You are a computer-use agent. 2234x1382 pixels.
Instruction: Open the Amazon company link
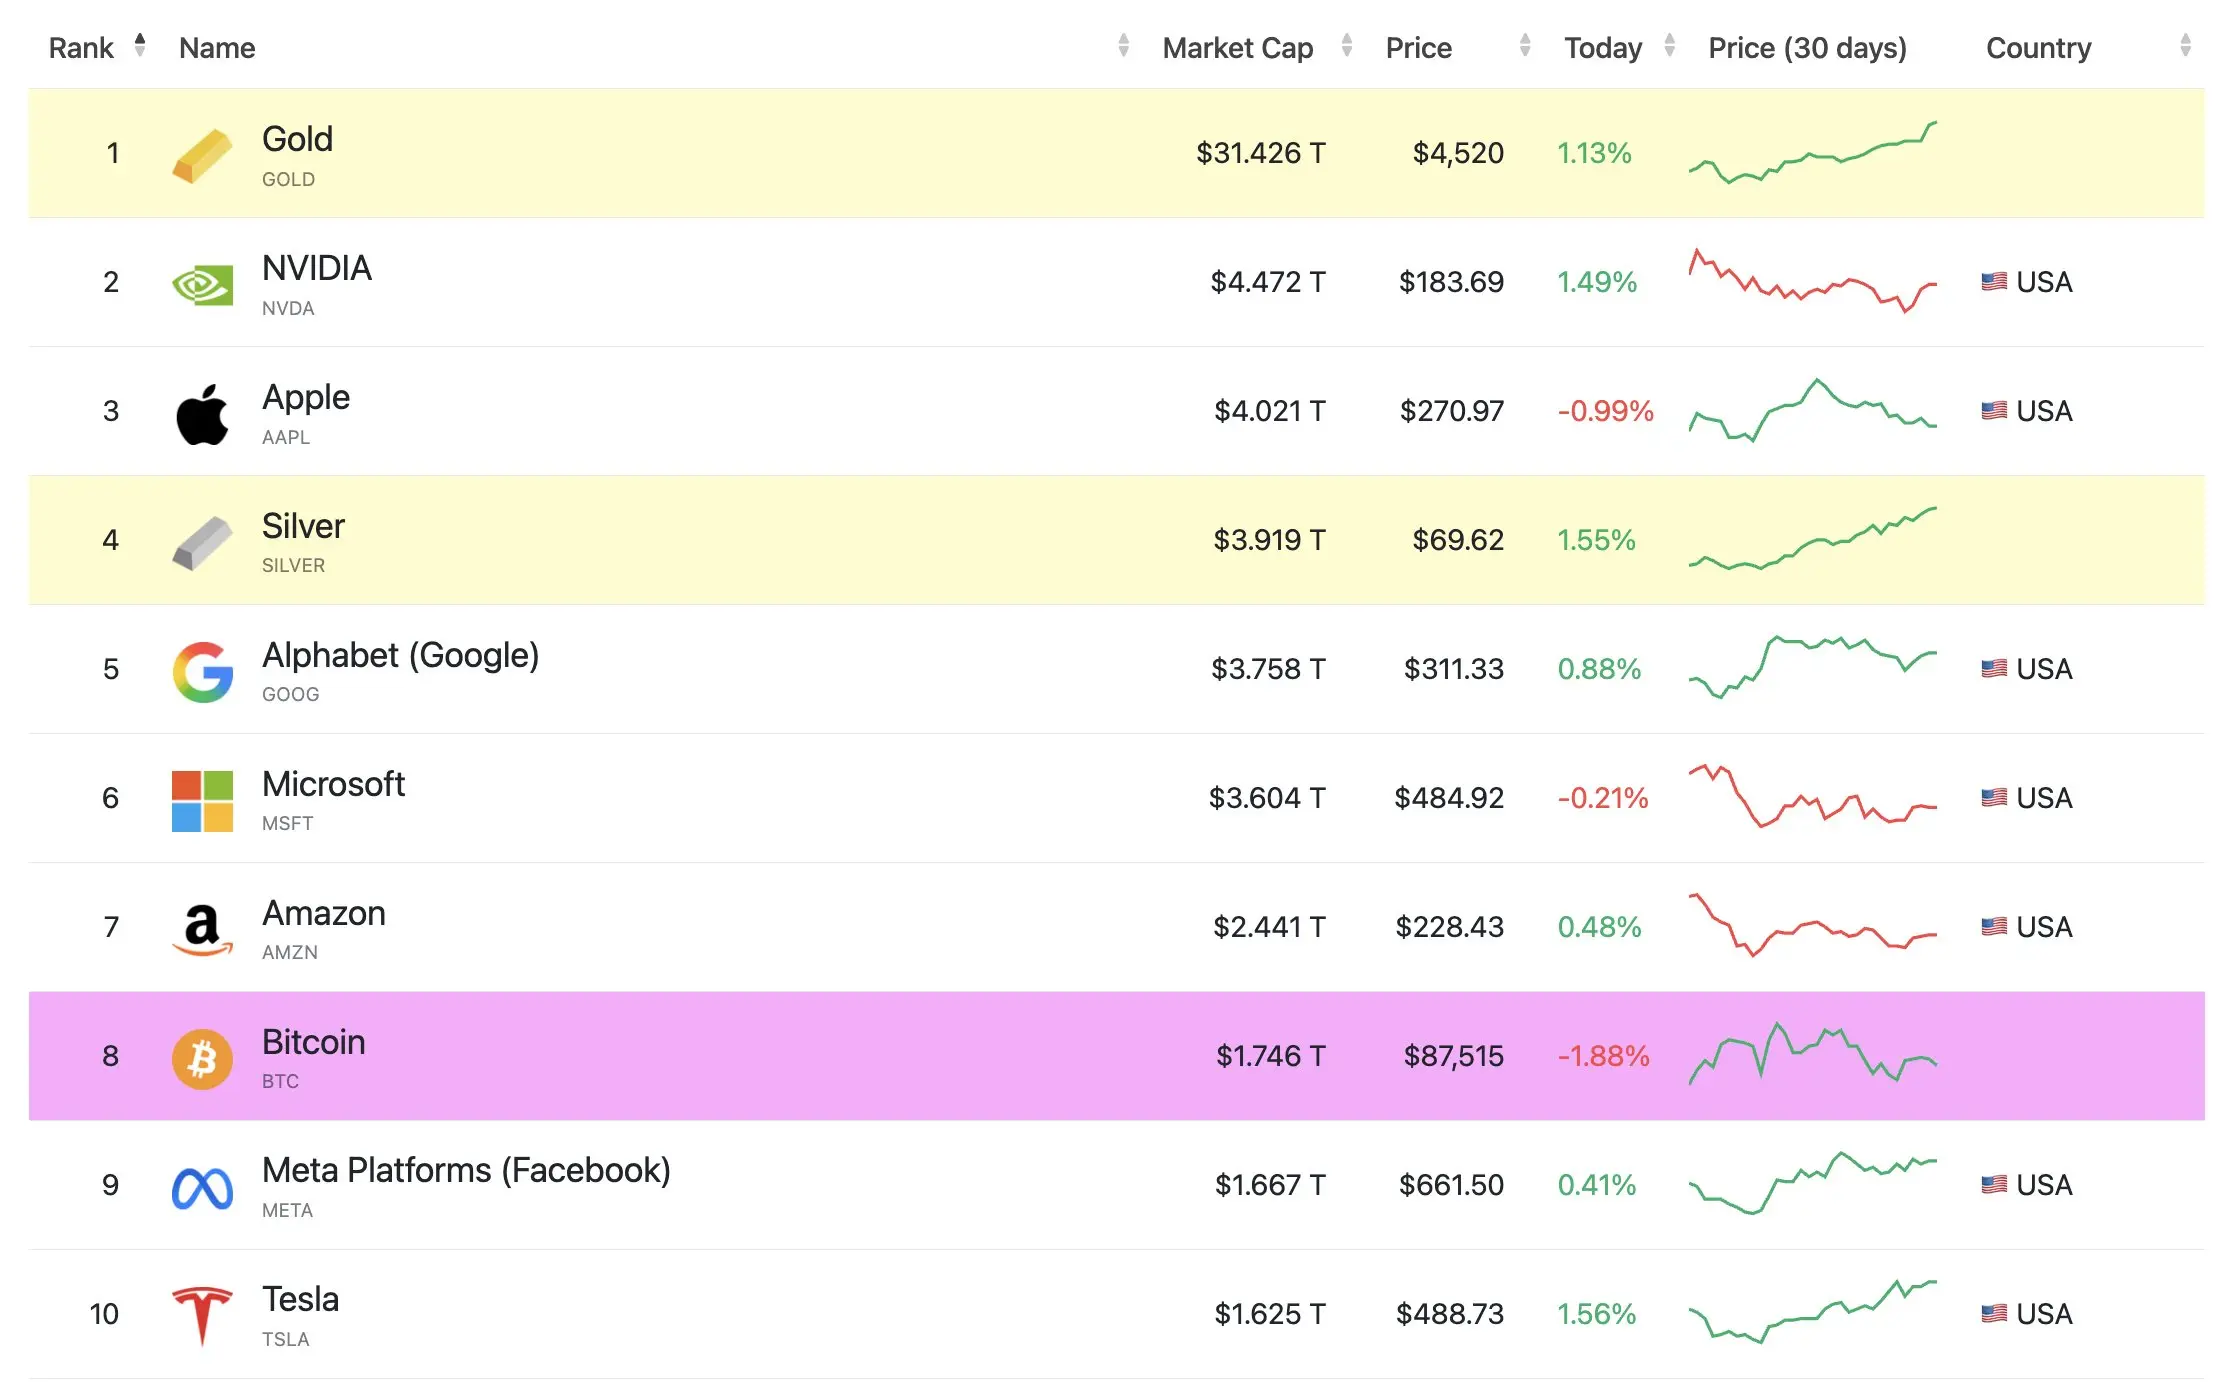[x=323, y=913]
